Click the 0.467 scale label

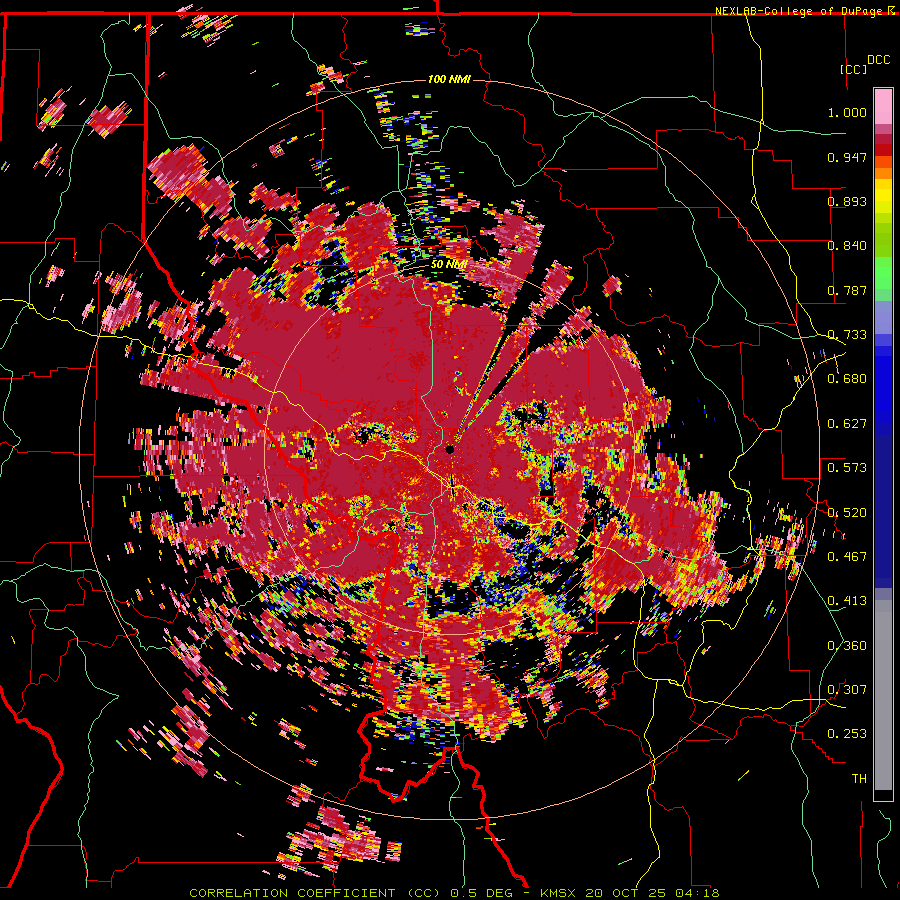847,557
